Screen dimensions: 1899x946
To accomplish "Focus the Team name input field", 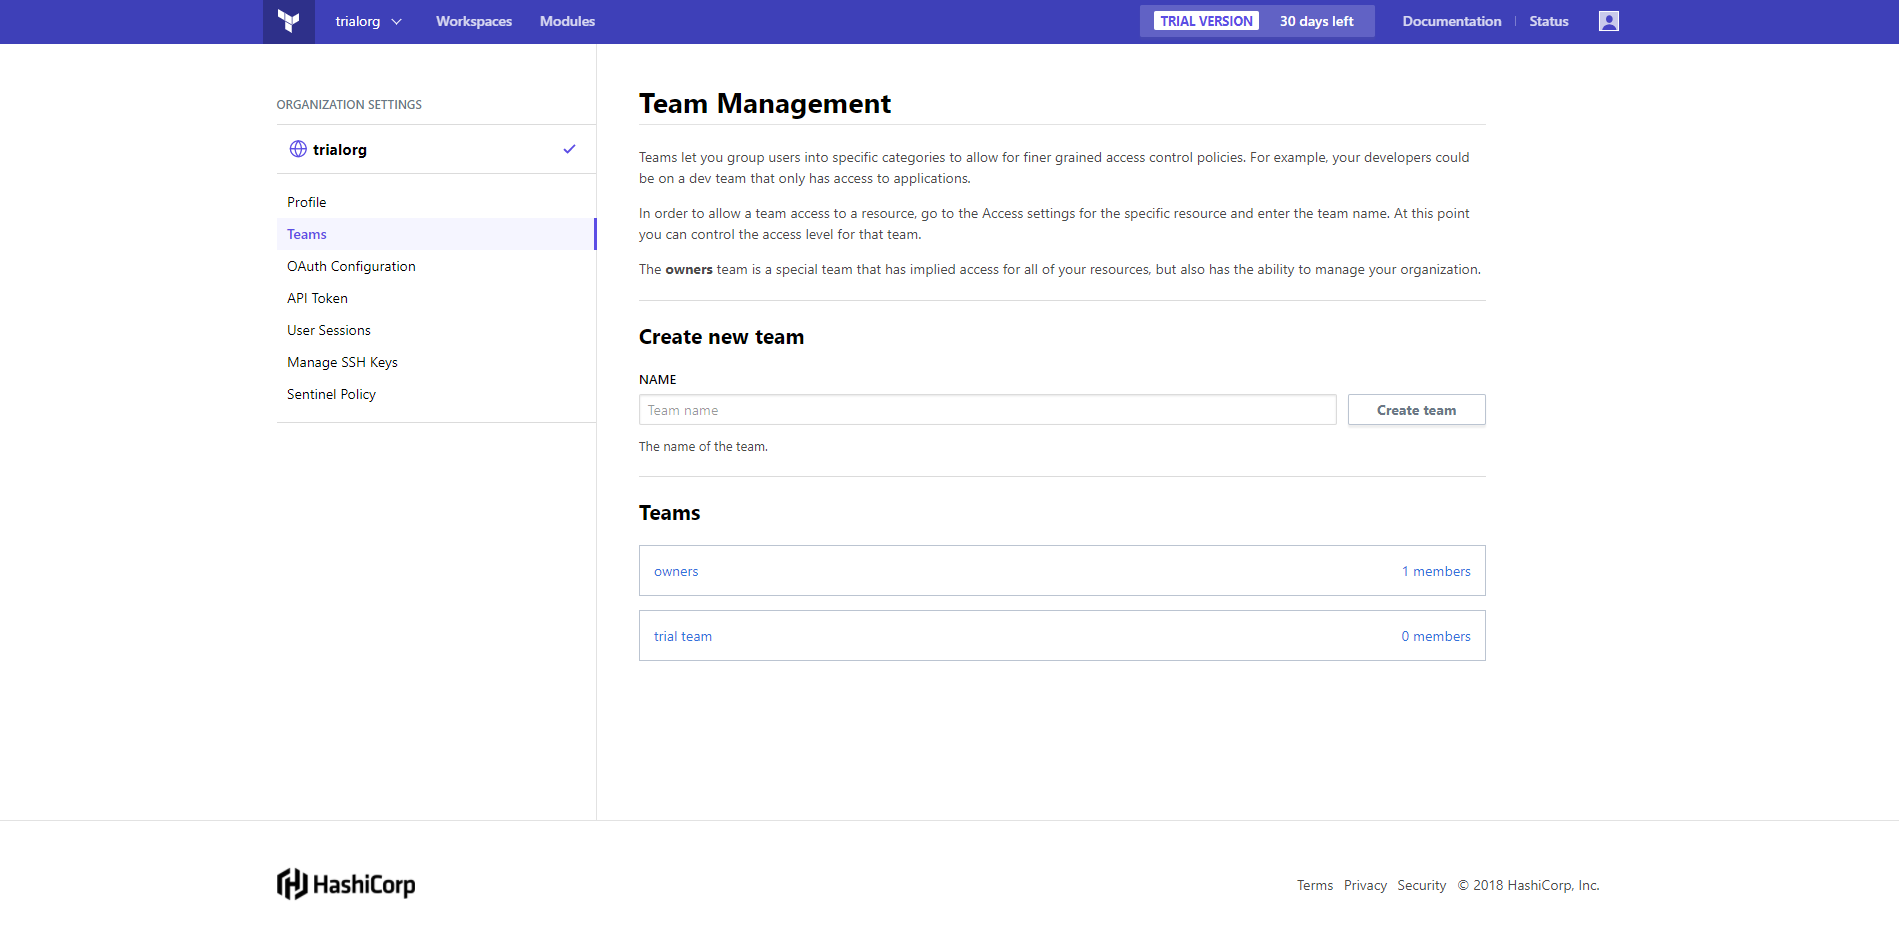I will pos(987,410).
